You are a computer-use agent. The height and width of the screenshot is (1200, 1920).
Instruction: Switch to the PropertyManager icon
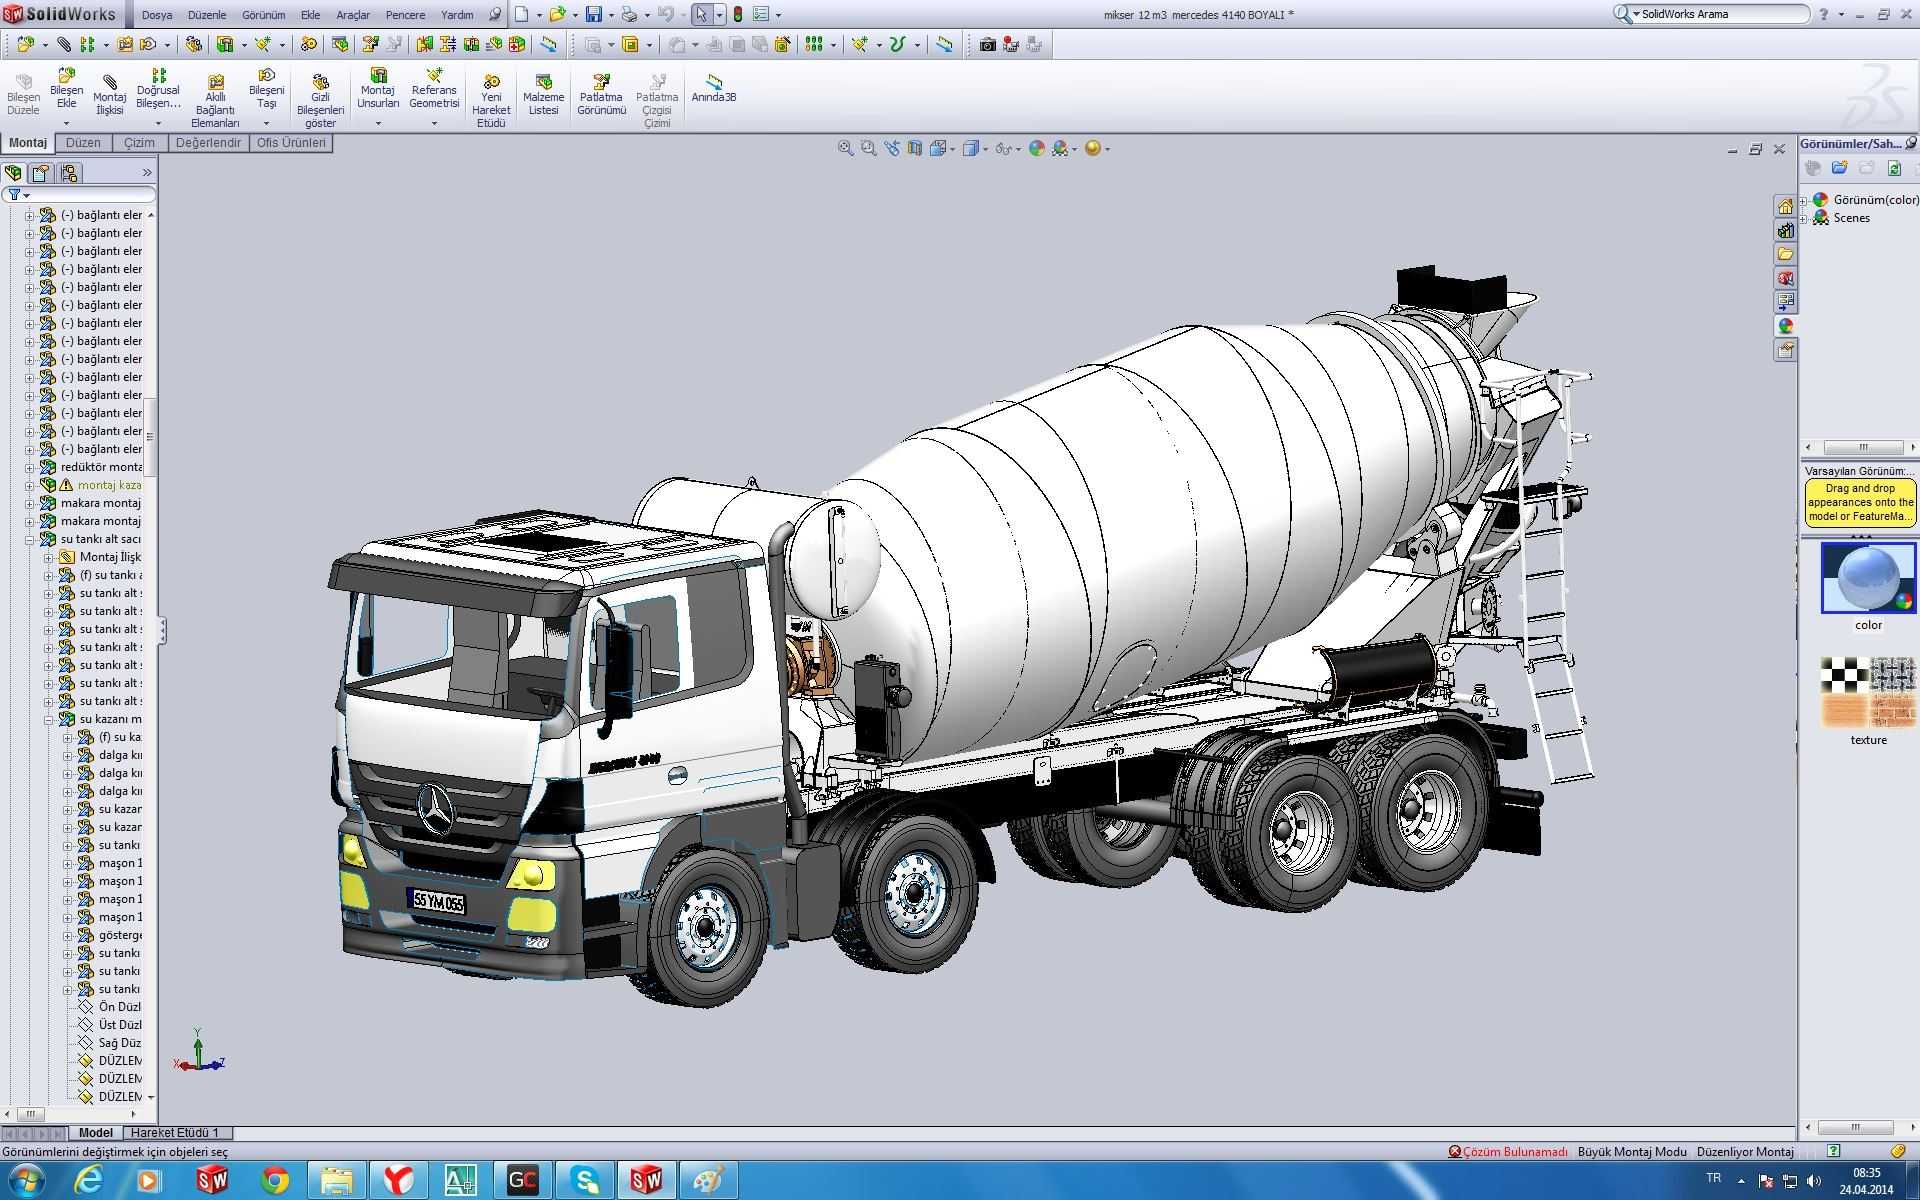tap(41, 173)
